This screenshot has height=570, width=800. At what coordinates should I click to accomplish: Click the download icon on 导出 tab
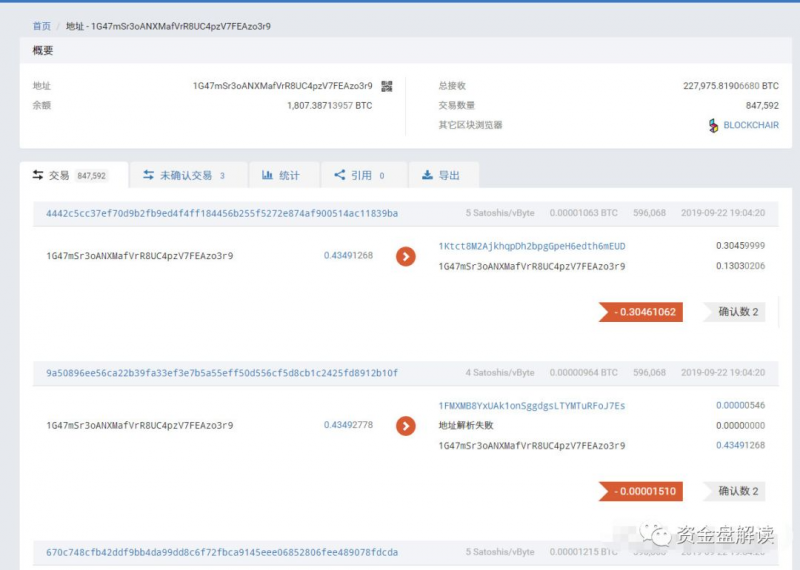428,175
